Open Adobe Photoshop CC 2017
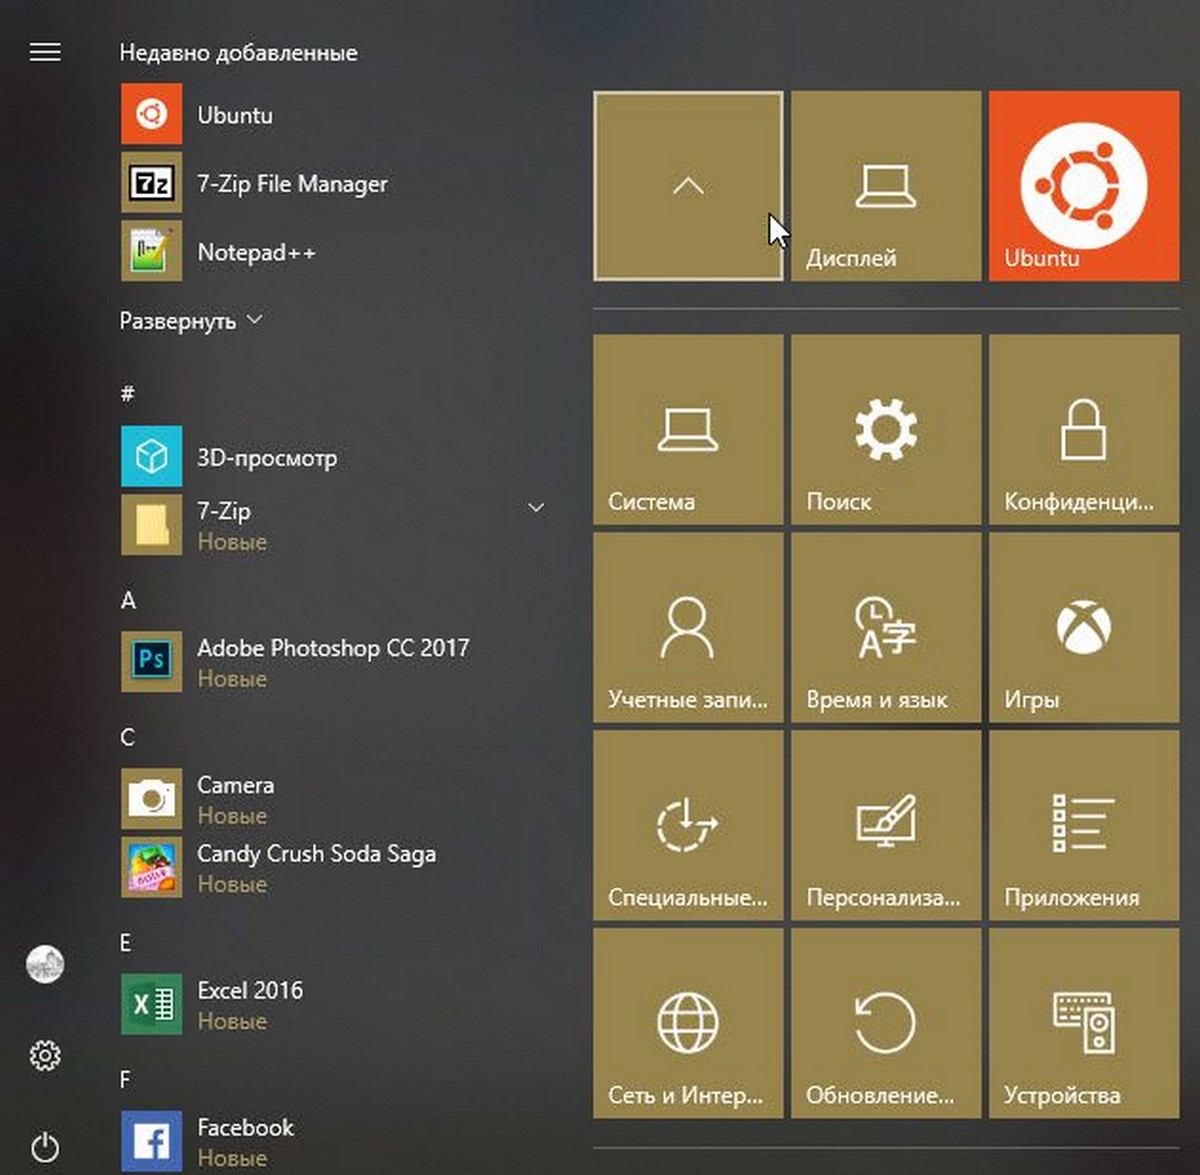 (334, 662)
